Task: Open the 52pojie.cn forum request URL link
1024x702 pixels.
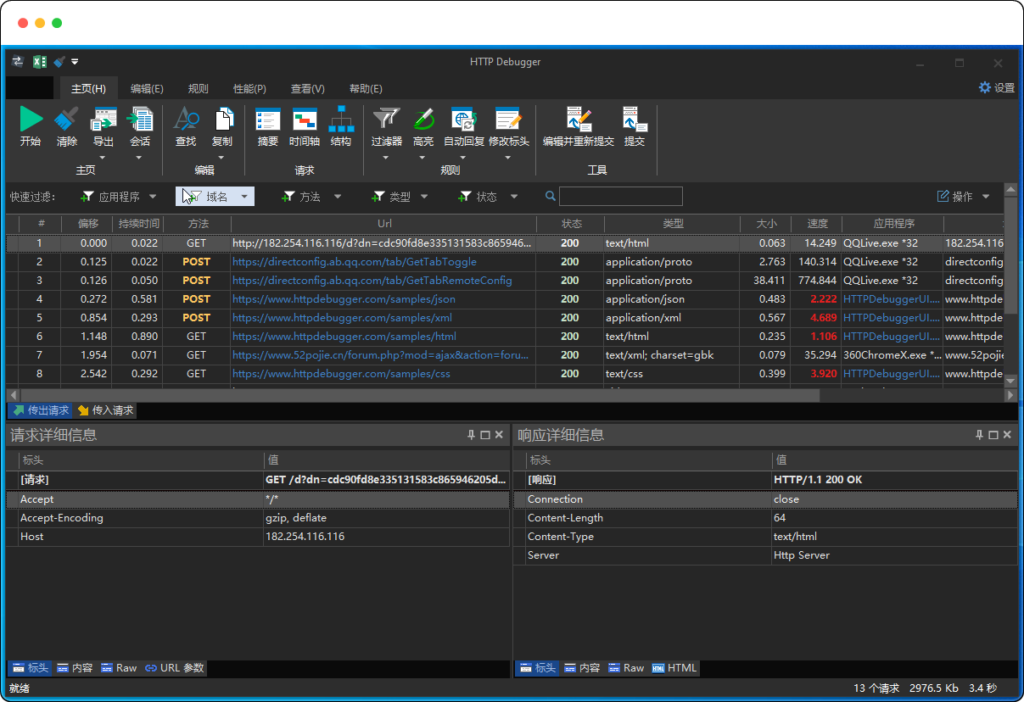Action: (x=381, y=355)
